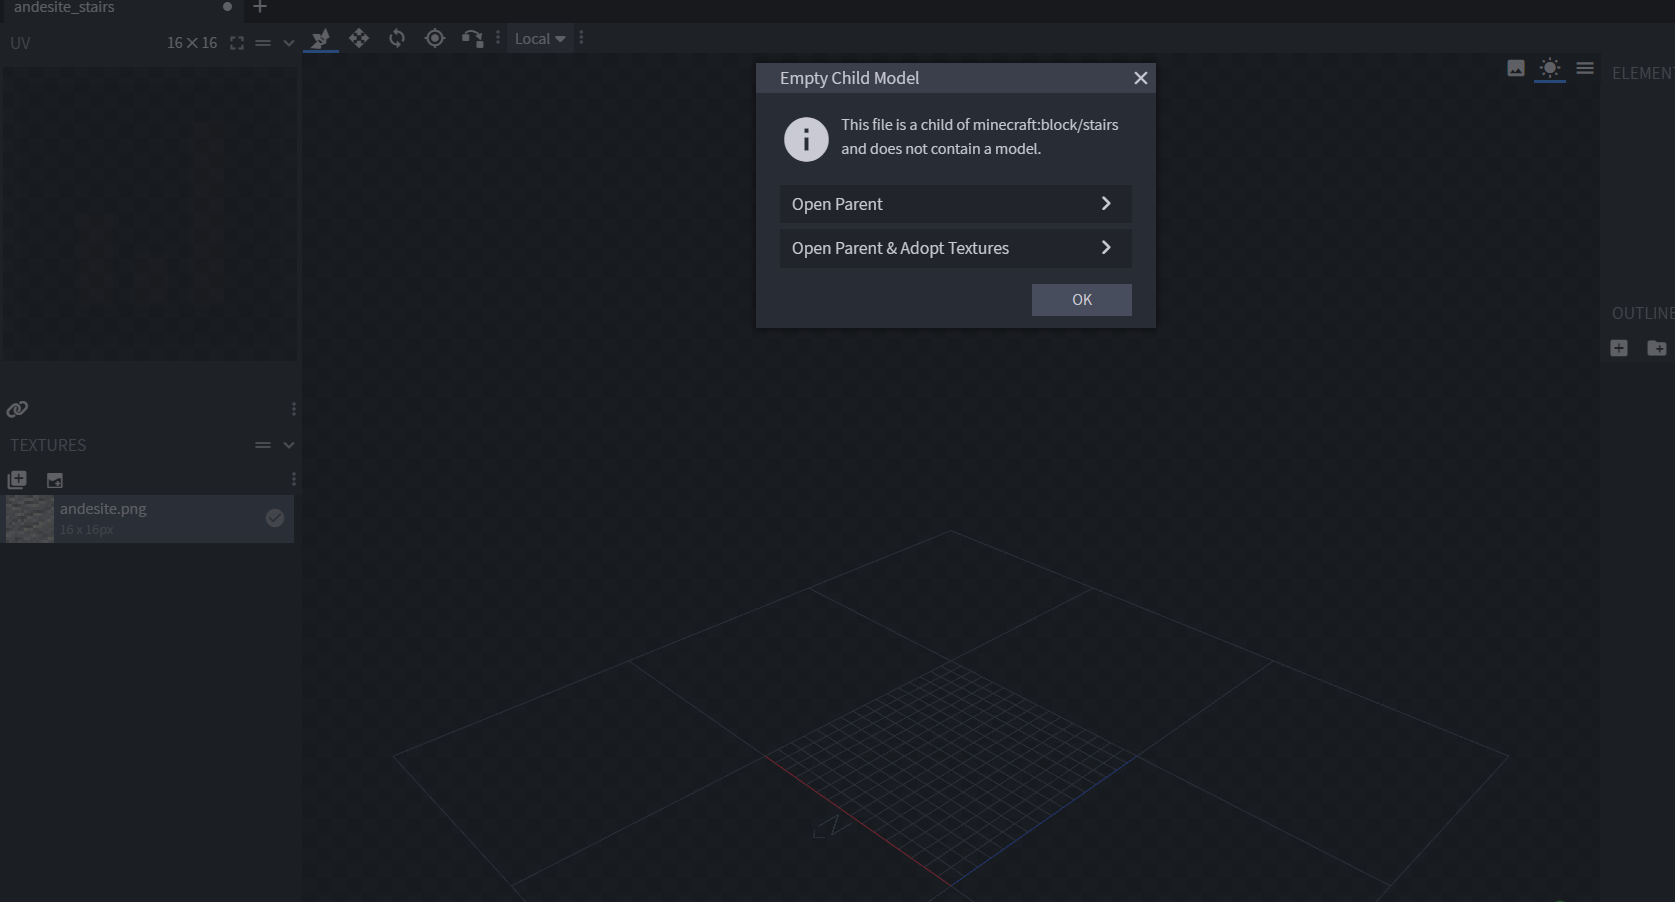Close the Empty Child Model dialog
The height and width of the screenshot is (902, 1675).
point(1140,78)
